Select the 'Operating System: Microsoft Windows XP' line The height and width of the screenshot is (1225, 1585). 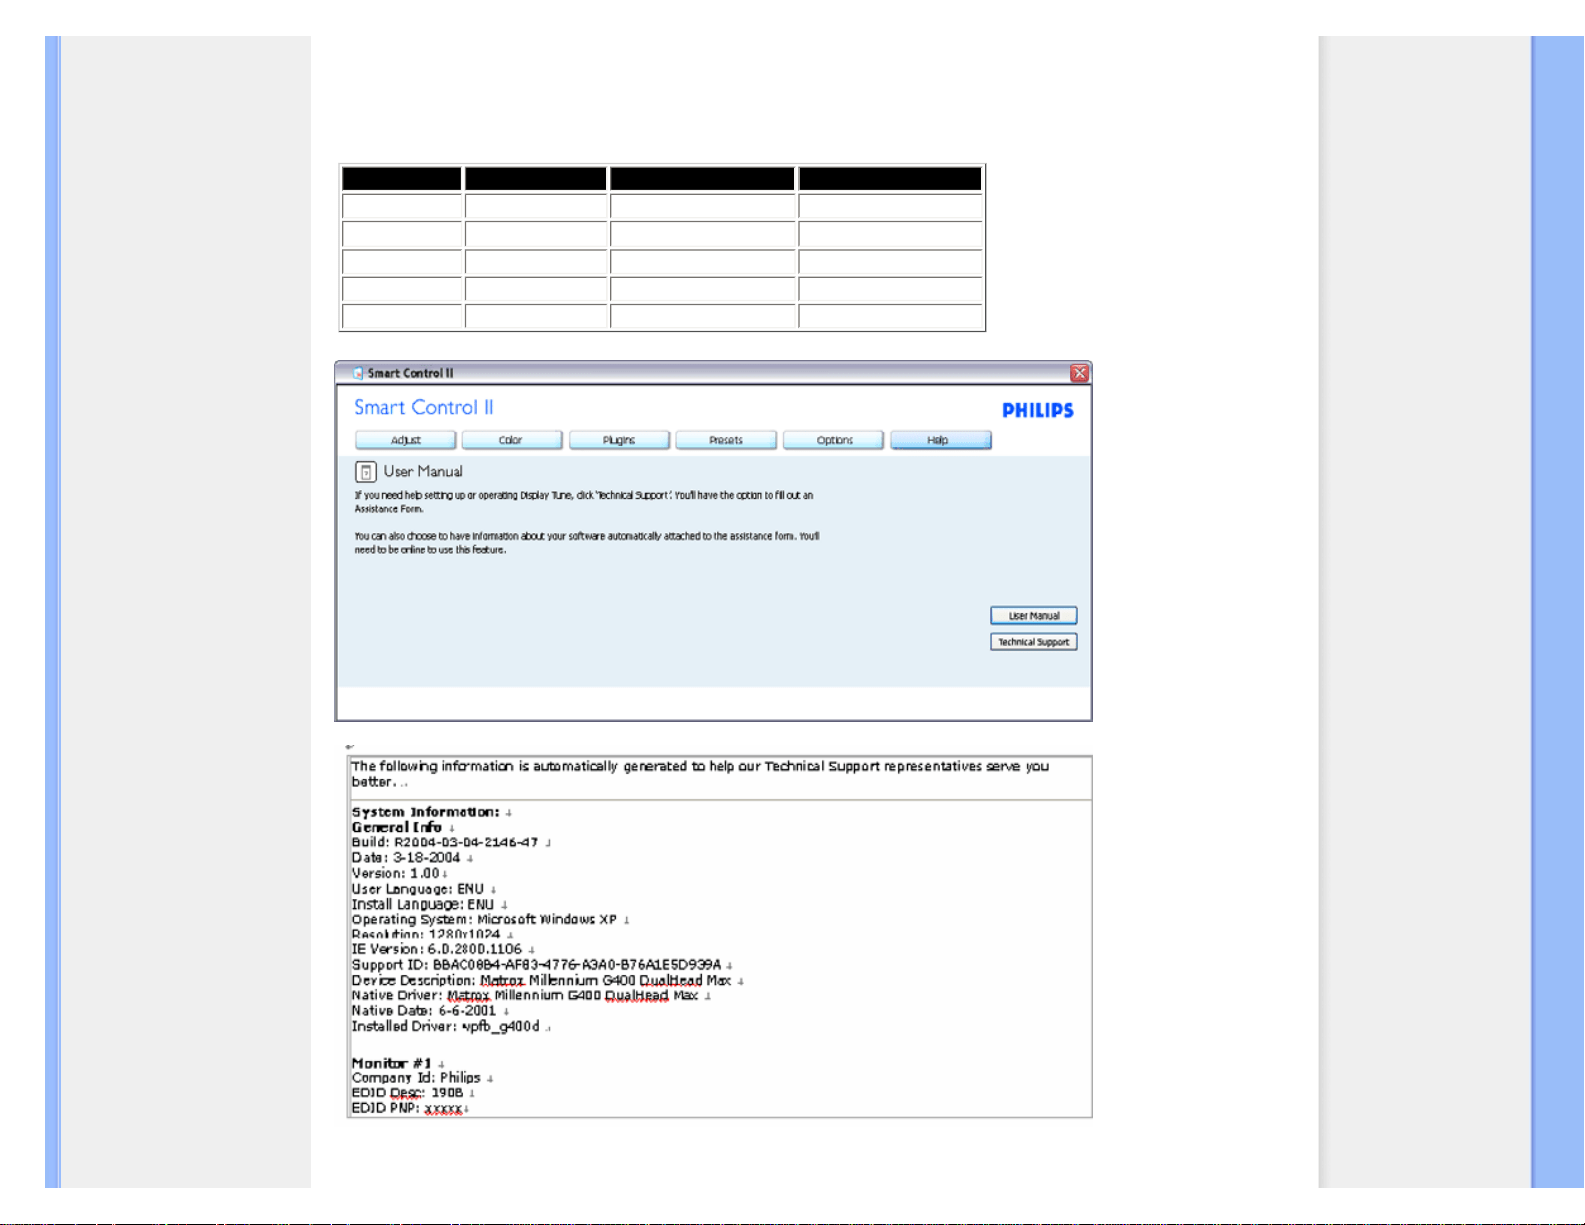tap(485, 919)
